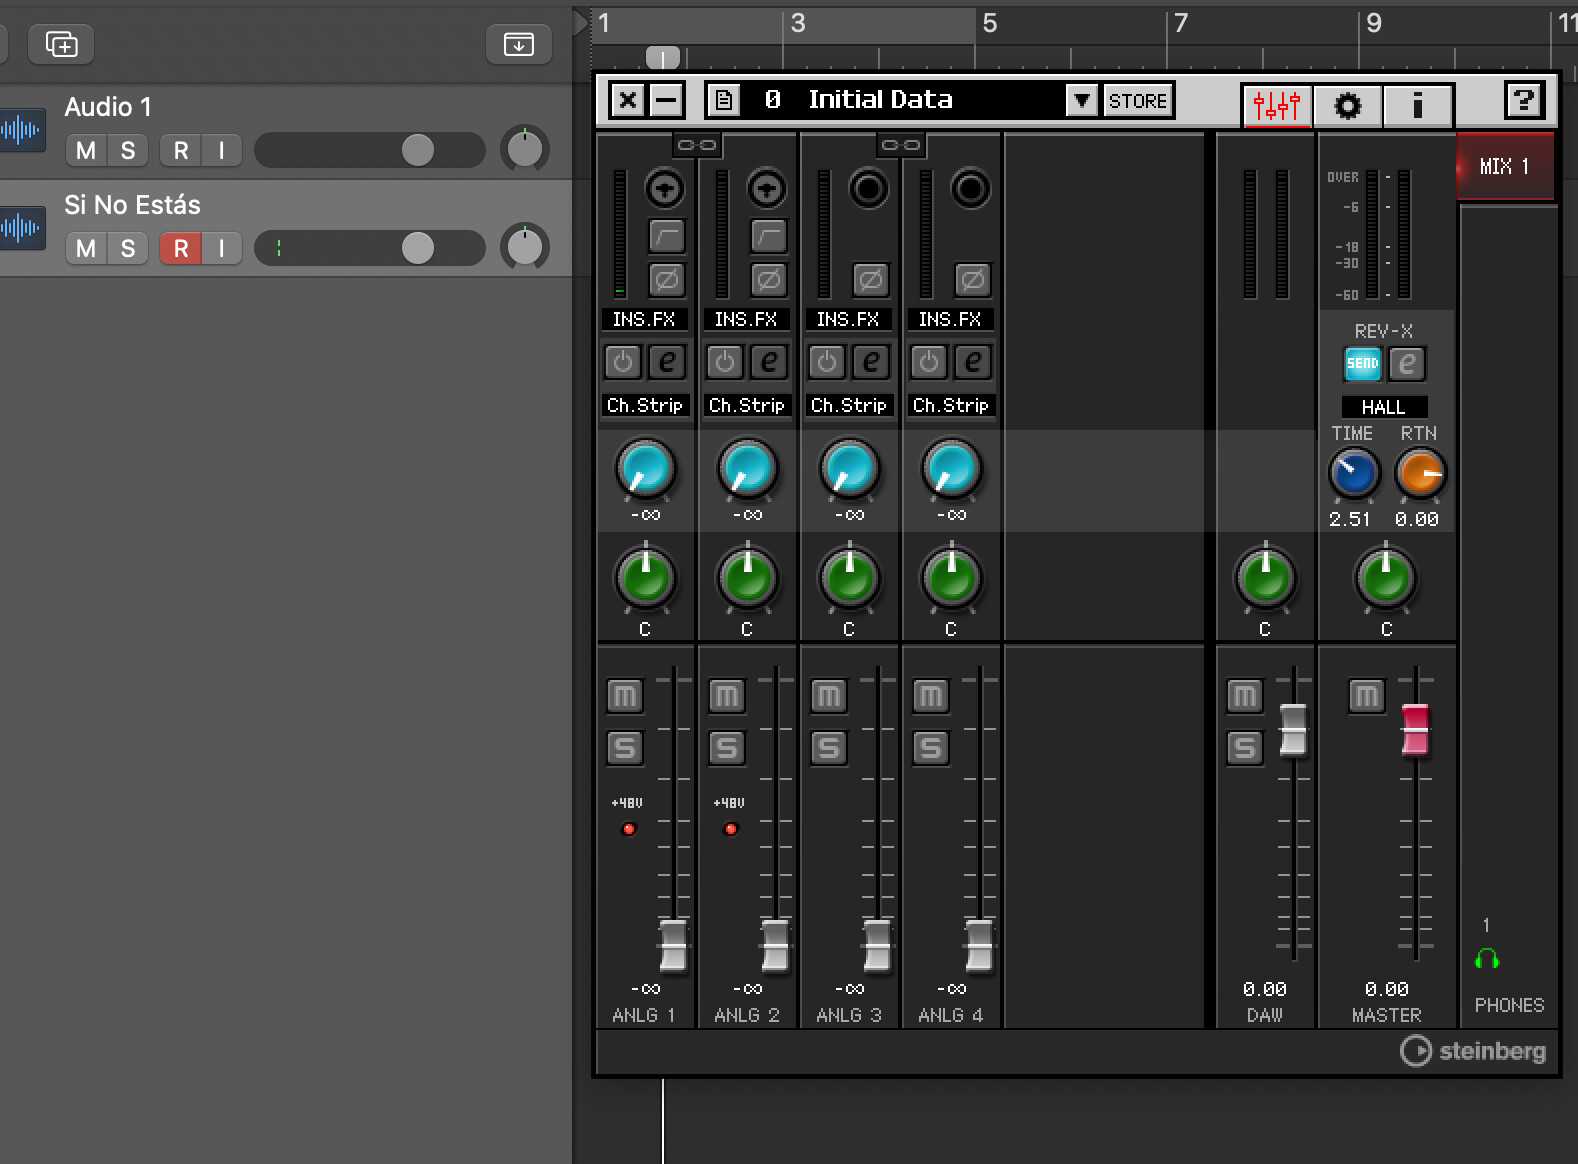Enable high-pass filter on ANLG 1
This screenshot has width=1578, height=1164.
click(x=666, y=236)
